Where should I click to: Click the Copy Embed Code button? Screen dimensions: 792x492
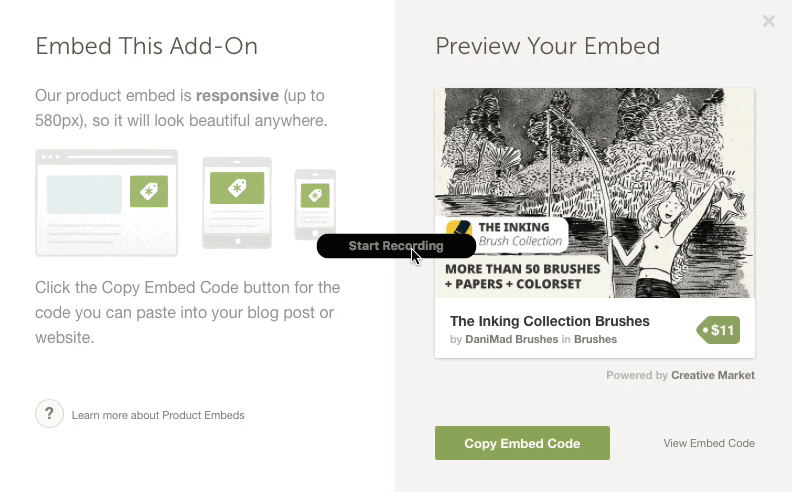point(522,443)
